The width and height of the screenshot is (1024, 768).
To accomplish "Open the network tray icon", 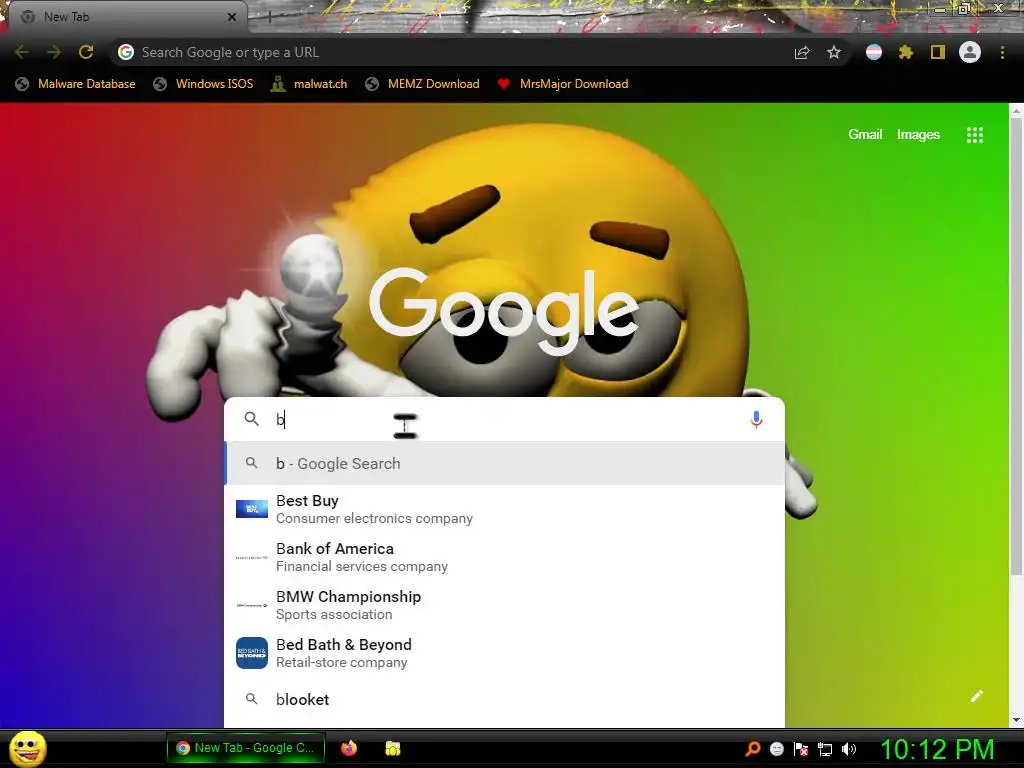I will [825, 749].
